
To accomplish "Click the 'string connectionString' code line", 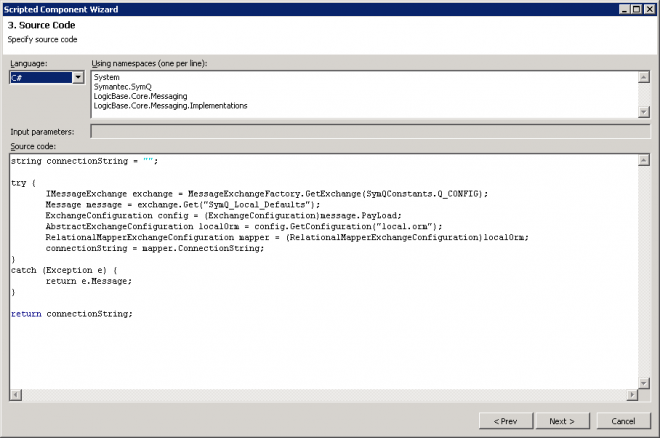I will (x=85, y=161).
